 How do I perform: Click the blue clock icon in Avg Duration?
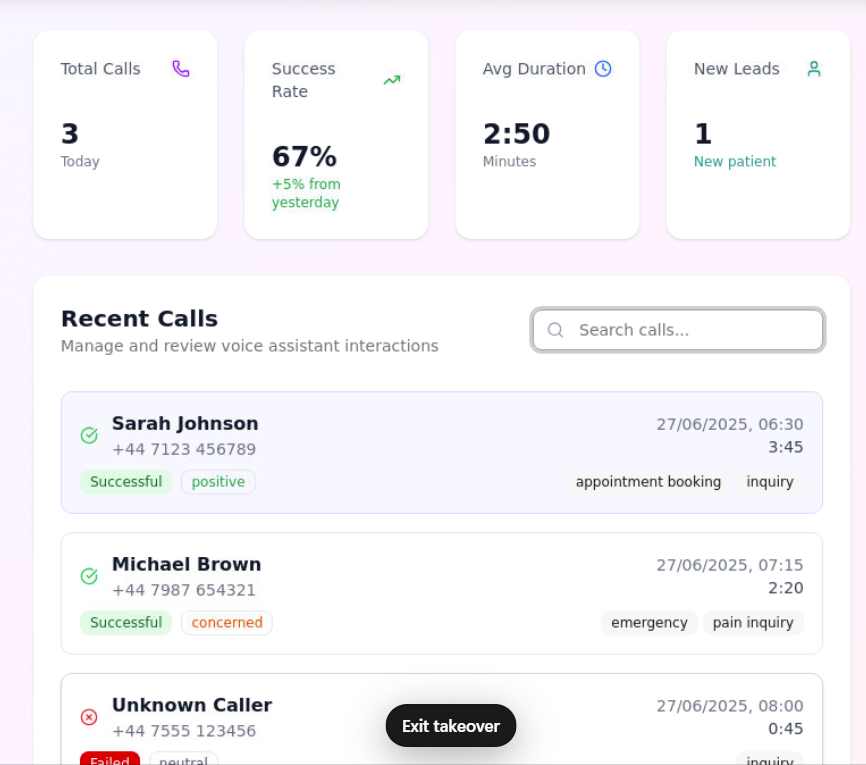[x=603, y=69]
